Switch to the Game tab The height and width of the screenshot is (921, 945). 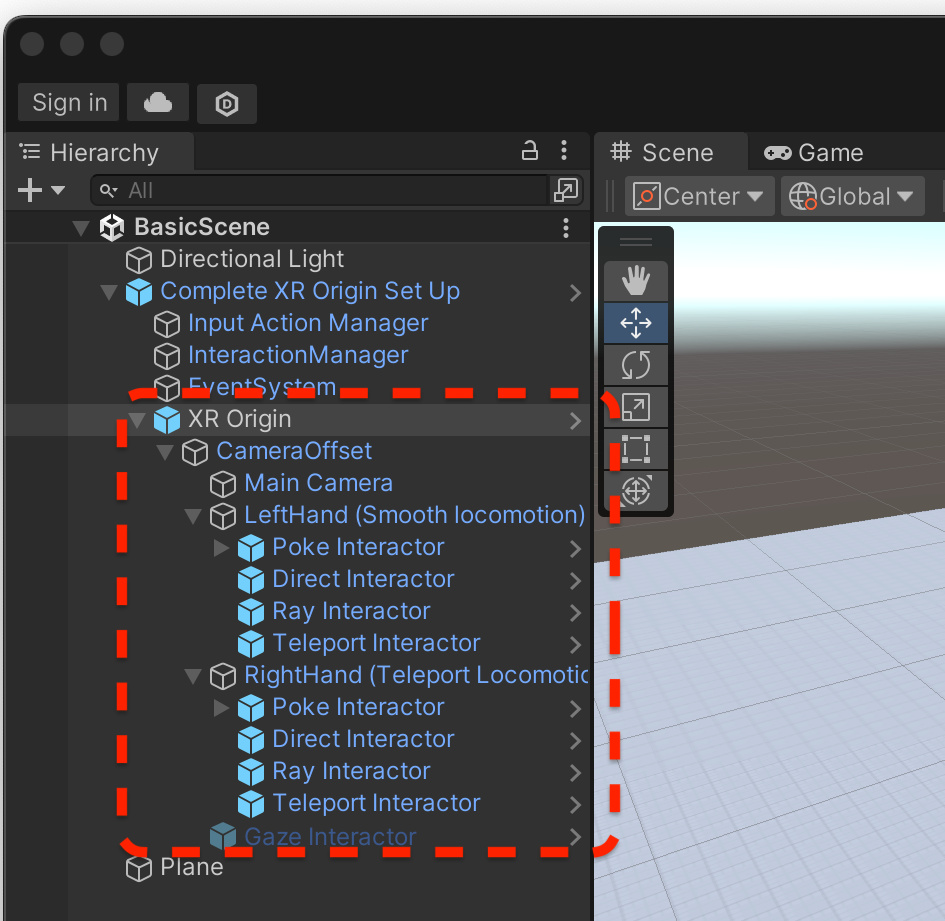(x=823, y=152)
